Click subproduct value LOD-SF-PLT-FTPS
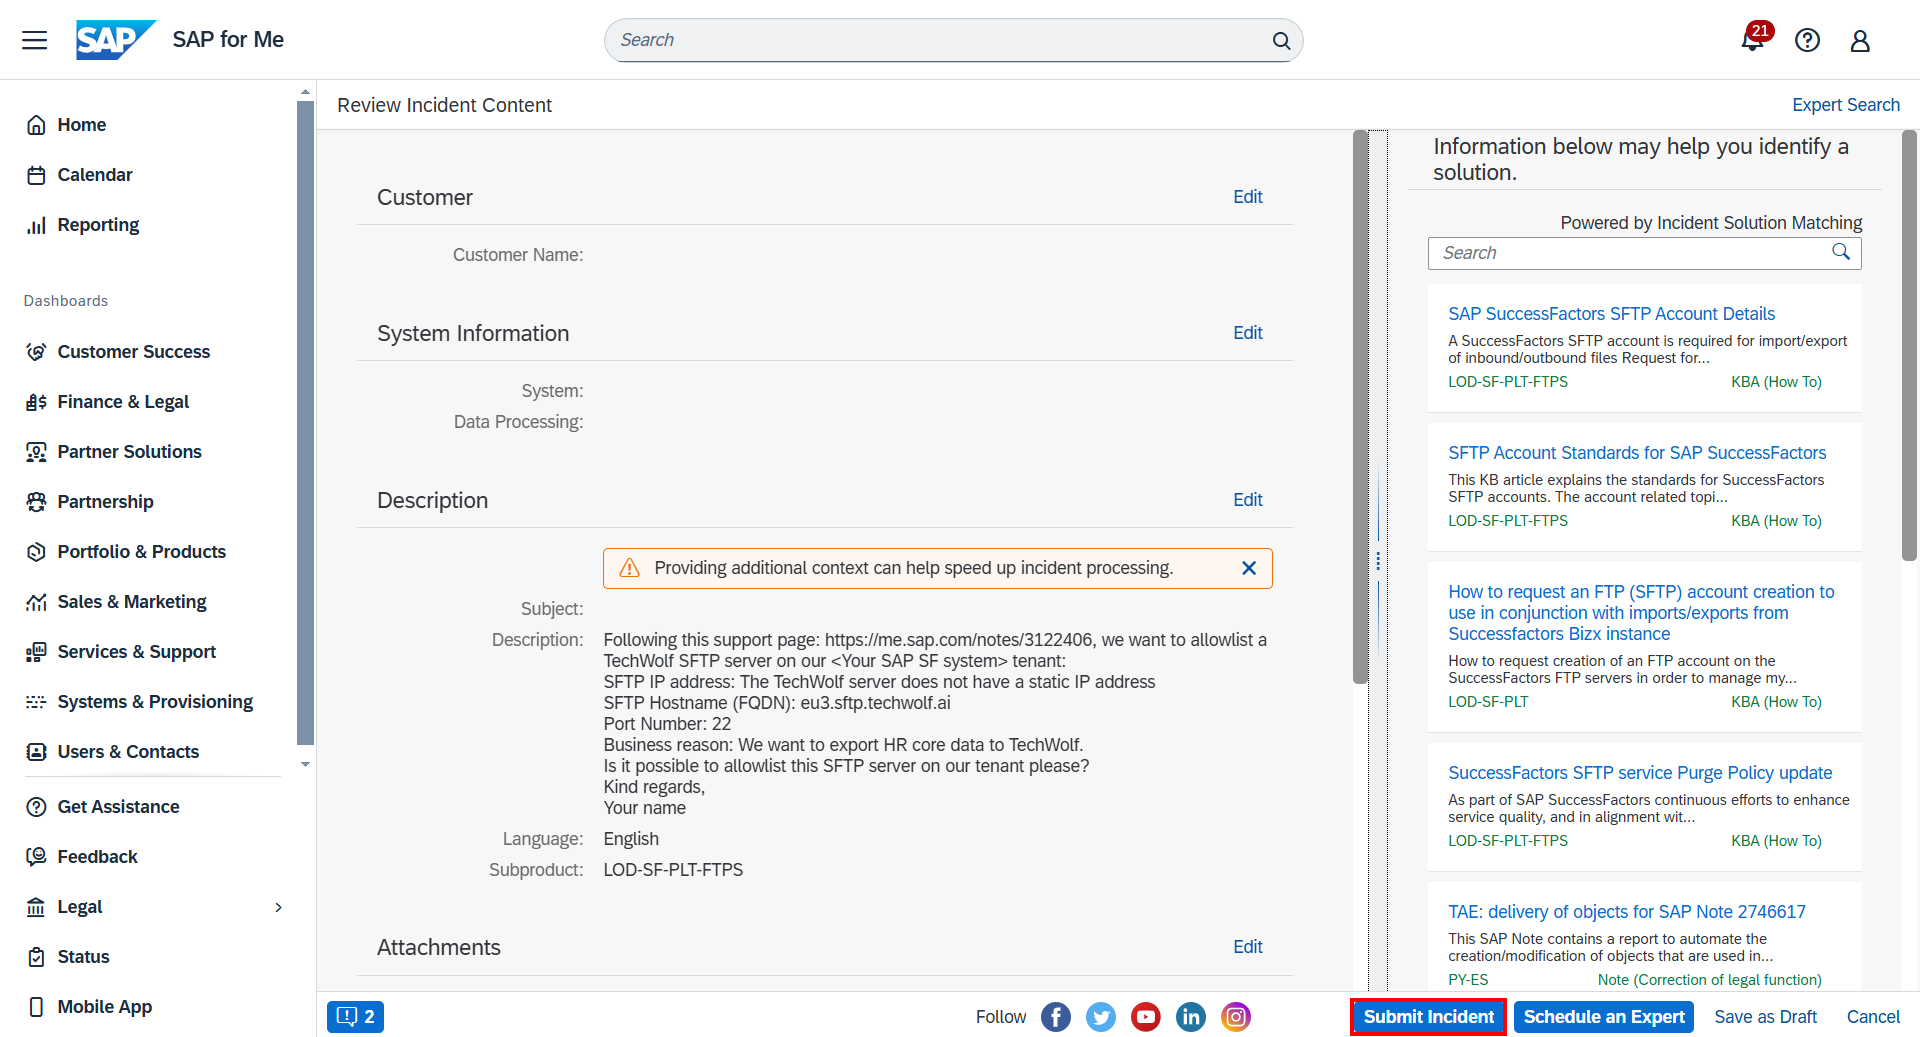 673,870
